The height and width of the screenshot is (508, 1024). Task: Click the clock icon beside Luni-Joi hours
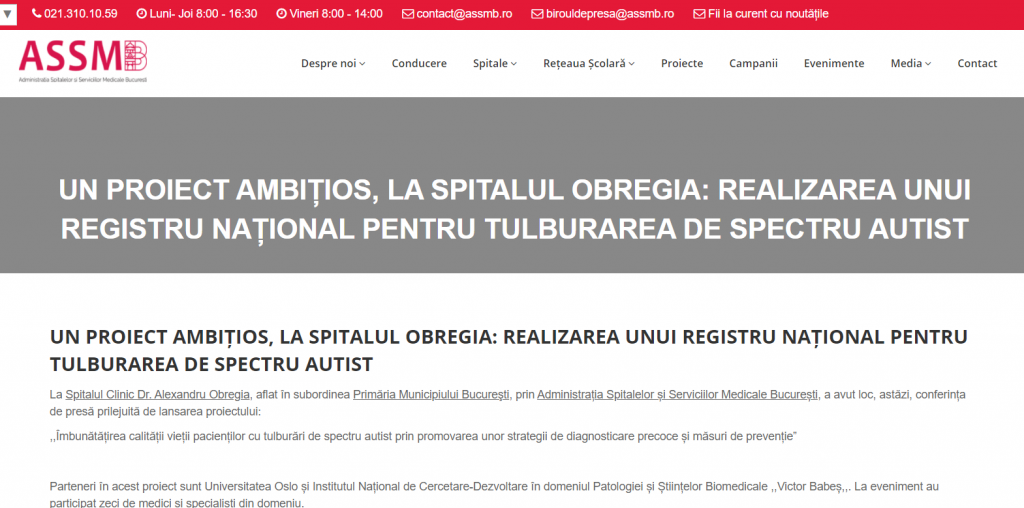click(x=141, y=14)
